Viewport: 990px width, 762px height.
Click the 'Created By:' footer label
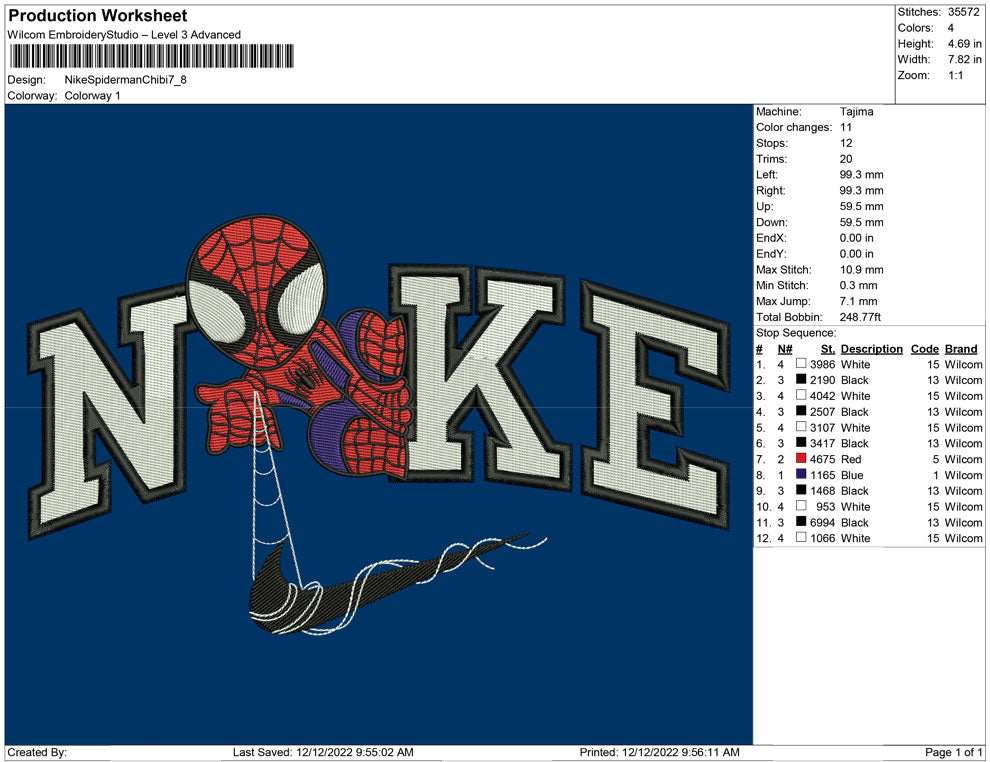tap(37, 752)
